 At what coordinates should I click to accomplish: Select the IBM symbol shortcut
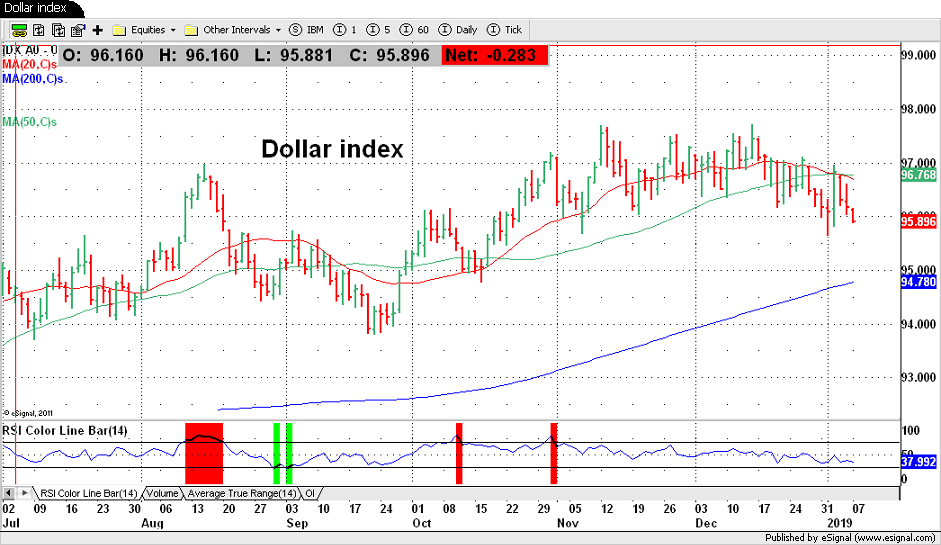[x=306, y=29]
